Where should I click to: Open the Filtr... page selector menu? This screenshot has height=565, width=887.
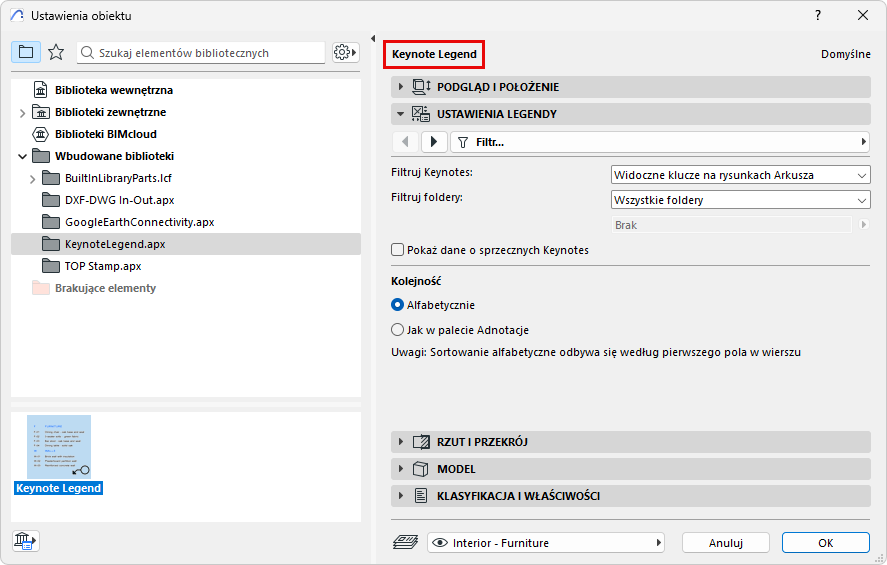[x=660, y=142]
